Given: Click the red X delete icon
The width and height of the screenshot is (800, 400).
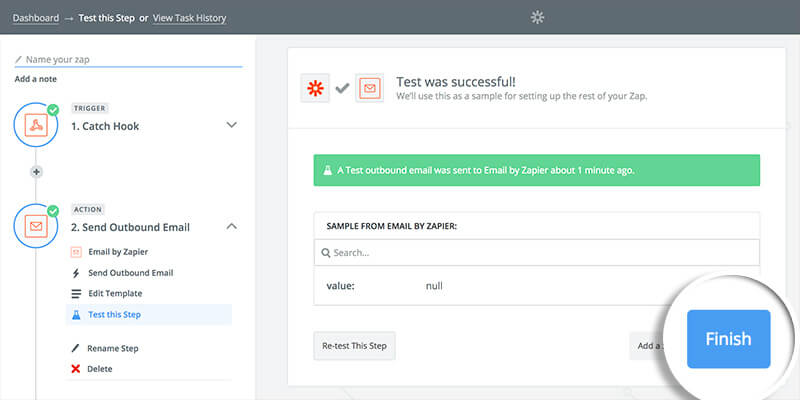Looking at the screenshot, I should [76, 368].
